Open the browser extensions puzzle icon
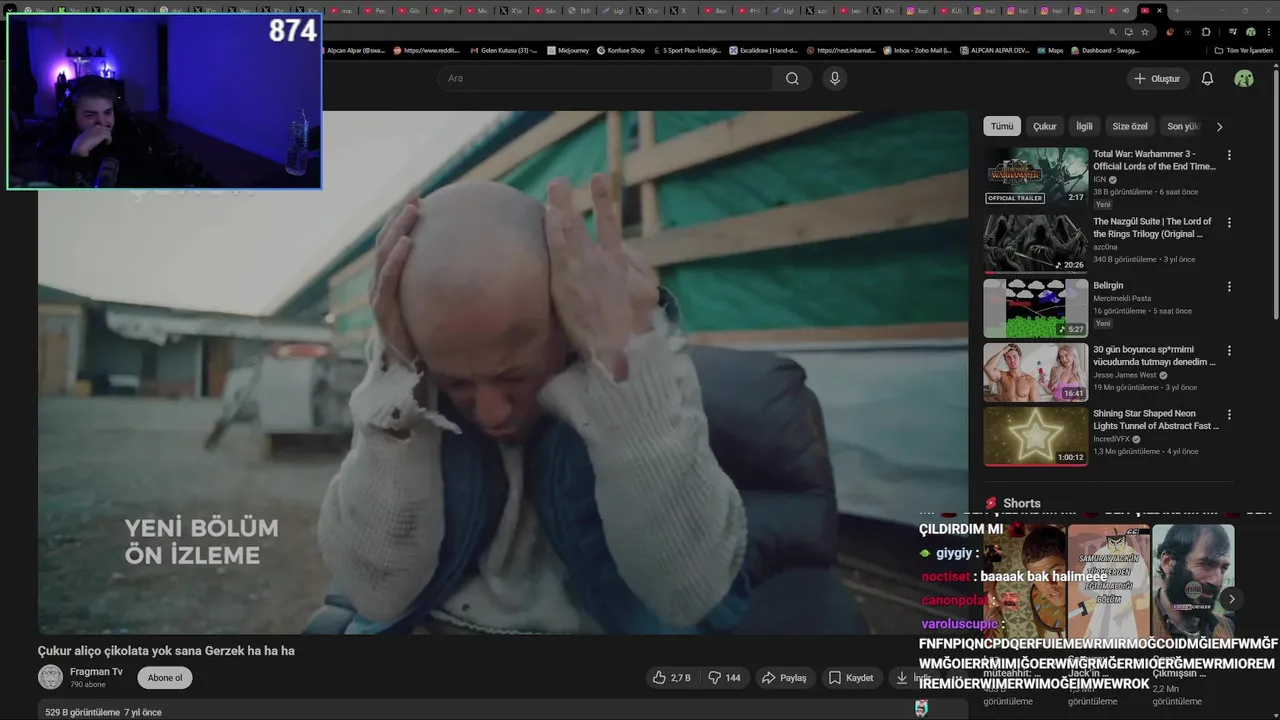The image size is (1280, 720). (x=1206, y=32)
